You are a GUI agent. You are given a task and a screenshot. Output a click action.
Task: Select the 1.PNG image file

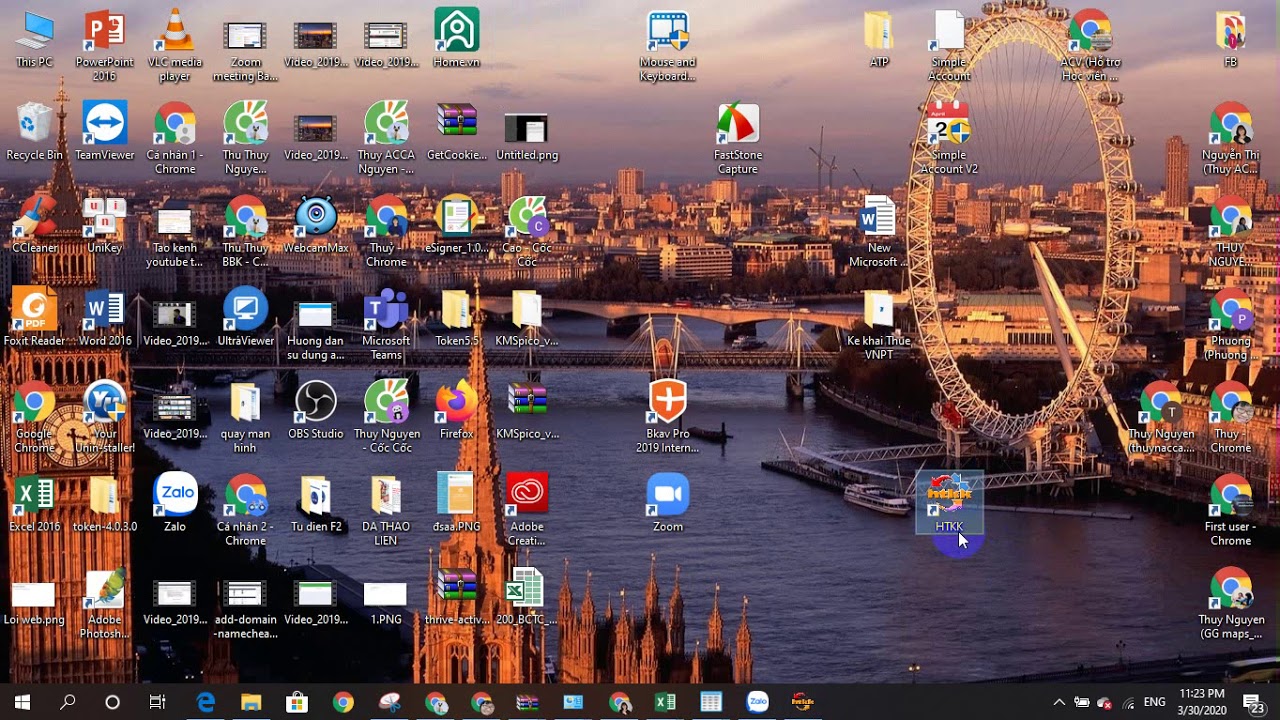(x=386, y=603)
